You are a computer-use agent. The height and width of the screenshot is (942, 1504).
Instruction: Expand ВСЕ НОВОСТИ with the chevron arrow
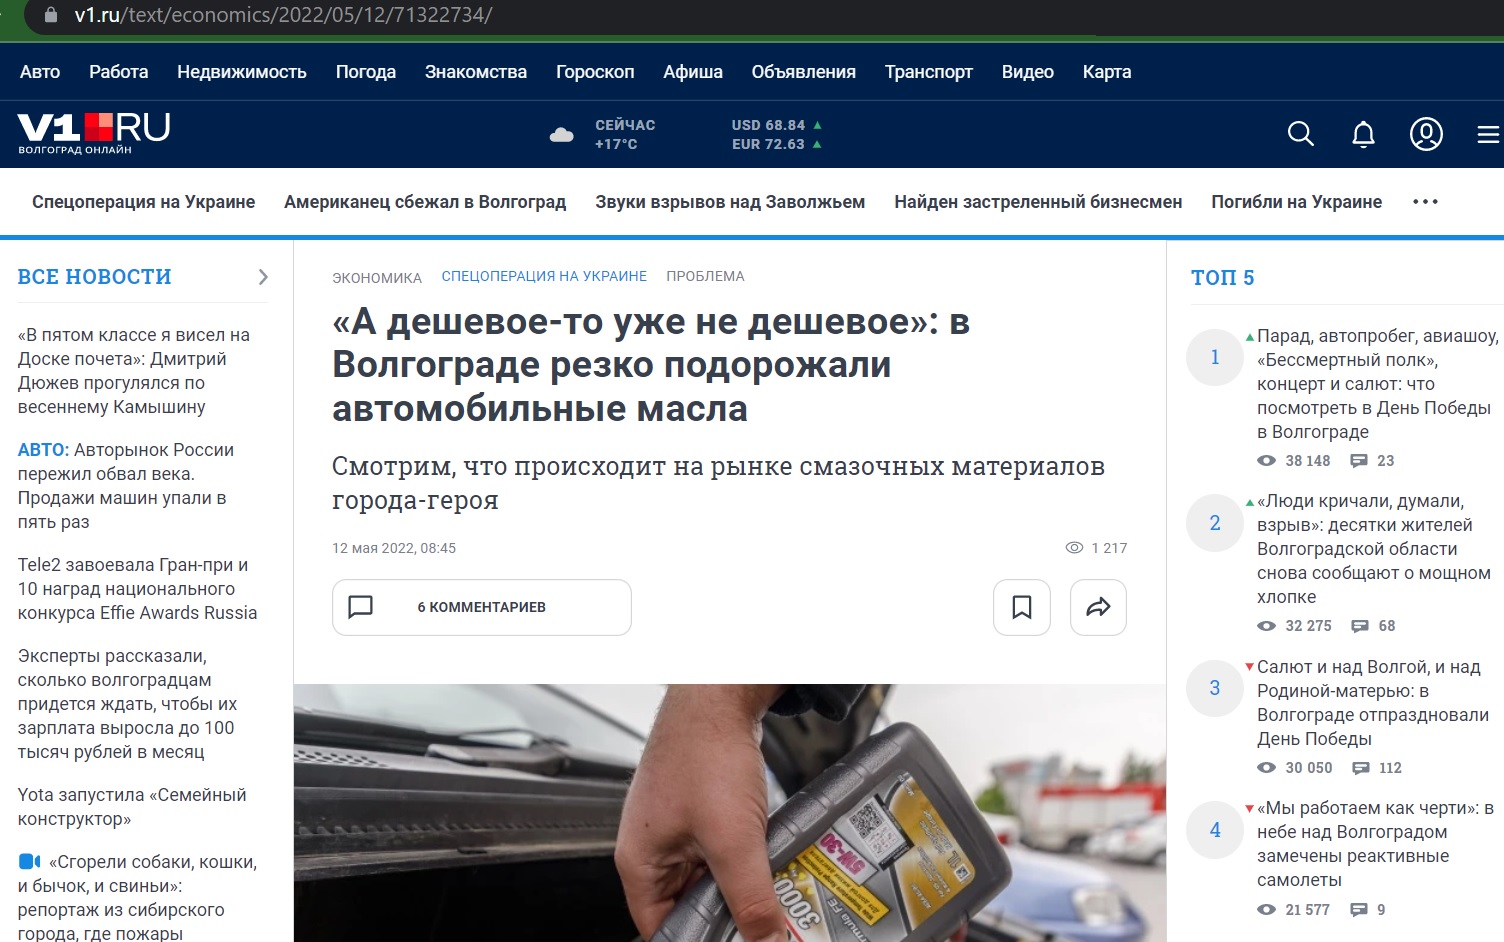click(x=263, y=277)
